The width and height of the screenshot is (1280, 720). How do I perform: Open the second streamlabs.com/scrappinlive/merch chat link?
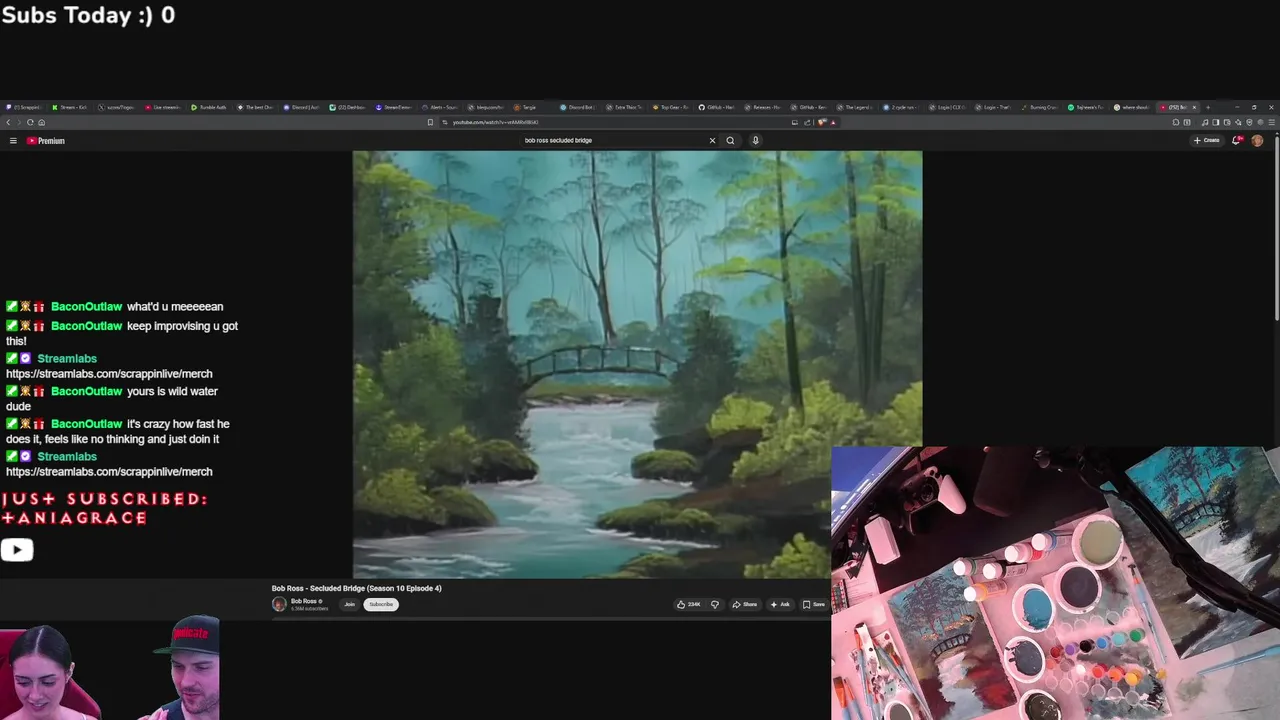click(109, 472)
